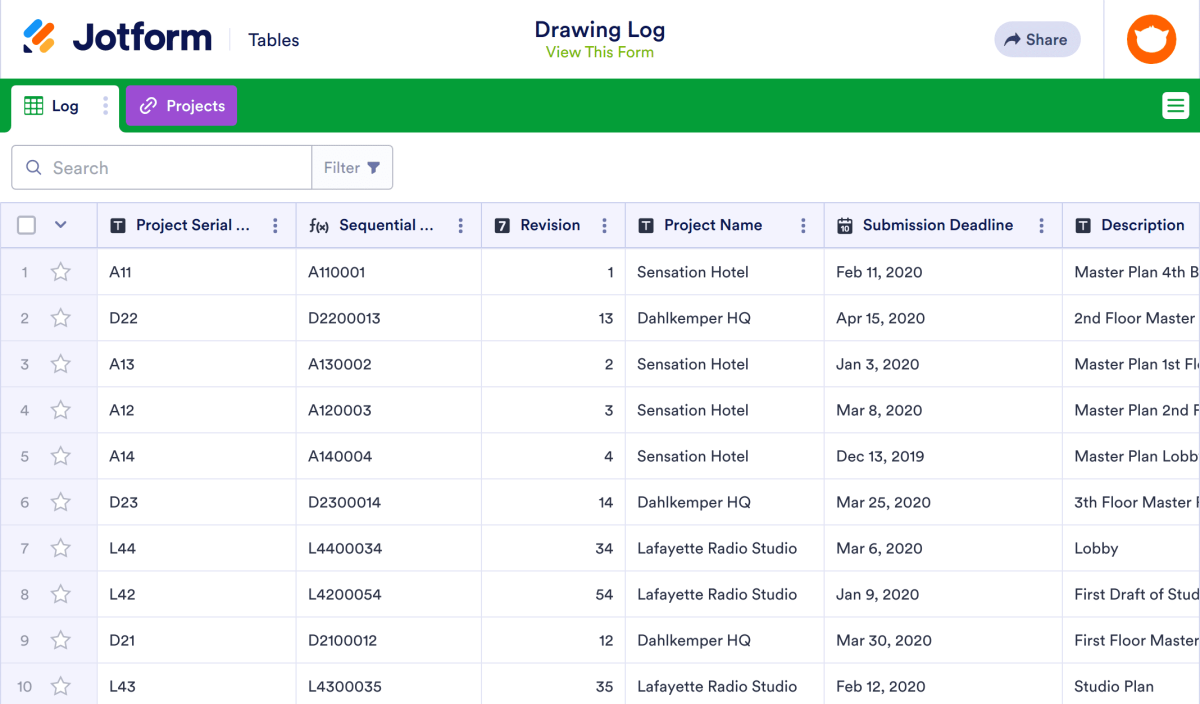
Task: Star the Sensation Hotel row A11
Action: (x=60, y=271)
